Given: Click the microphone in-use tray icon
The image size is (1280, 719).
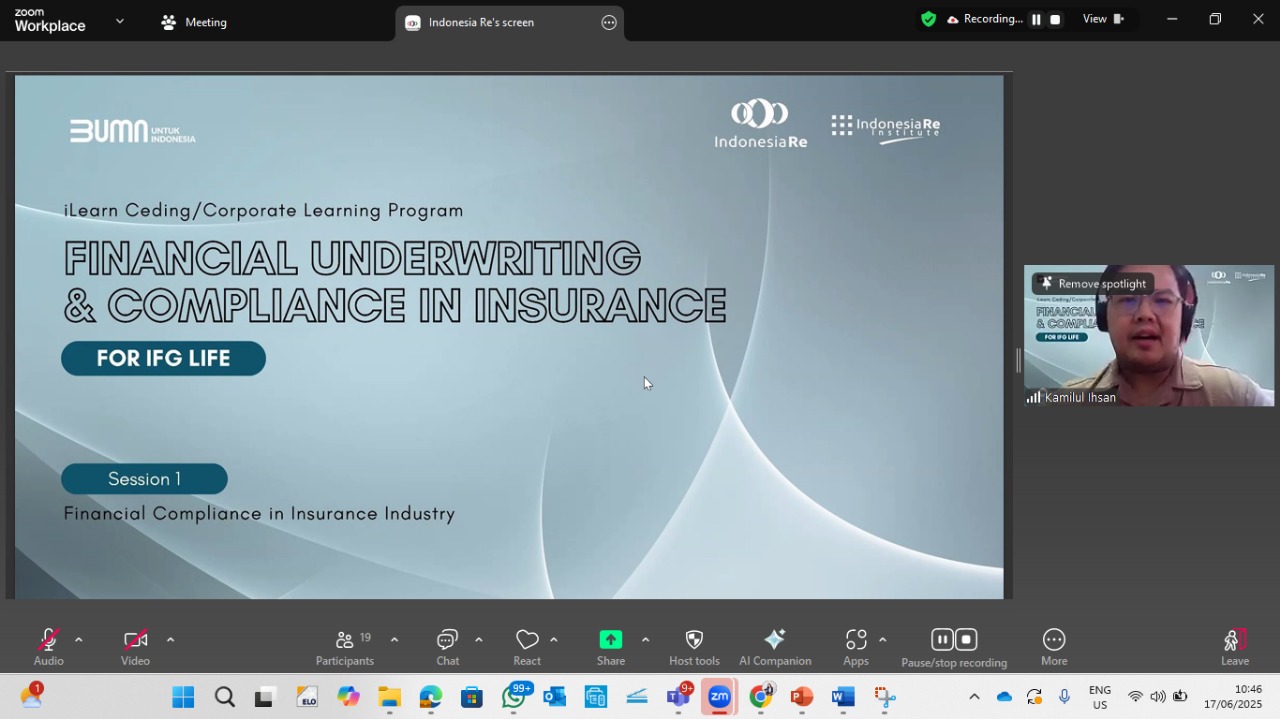Looking at the screenshot, I should [x=1064, y=697].
